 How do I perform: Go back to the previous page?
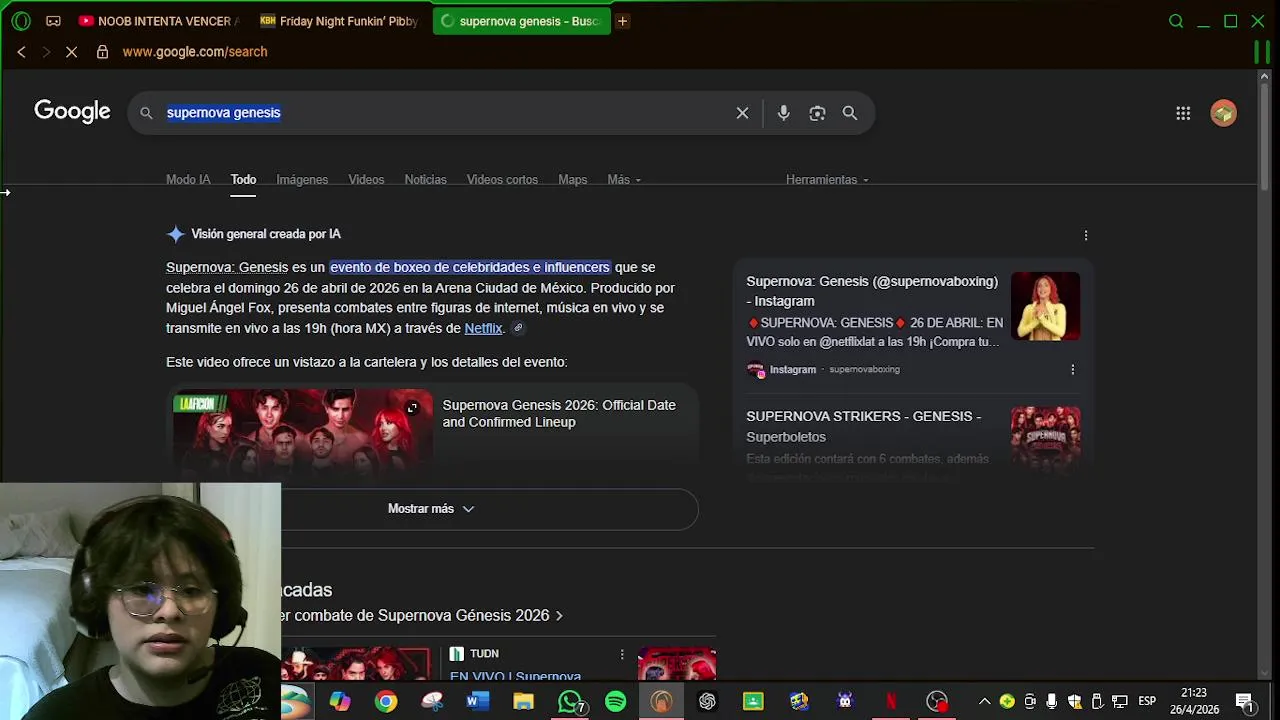tap(21, 52)
